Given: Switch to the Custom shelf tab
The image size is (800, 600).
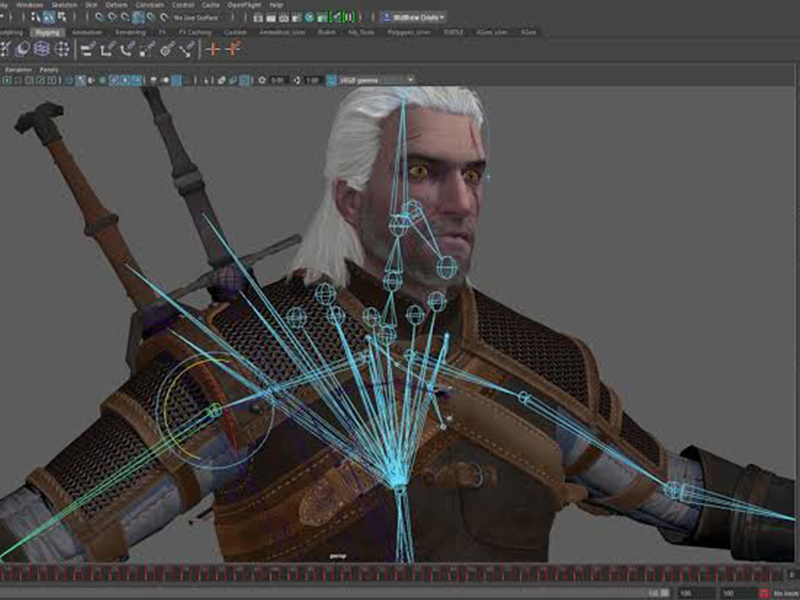Looking at the screenshot, I should coord(235,32).
